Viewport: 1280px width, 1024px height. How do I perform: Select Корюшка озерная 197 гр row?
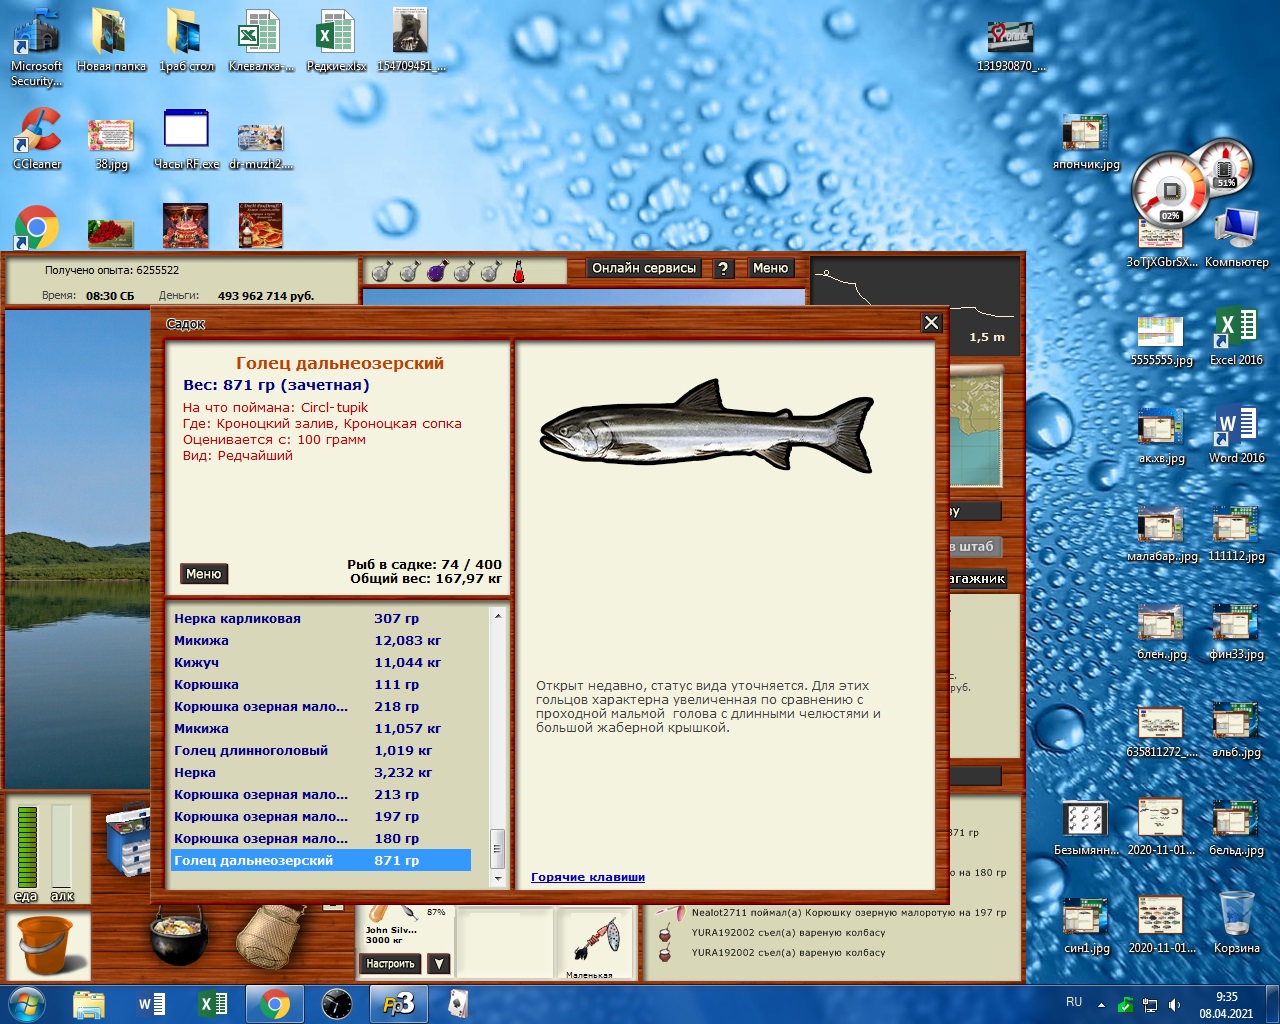coord(320,816)
